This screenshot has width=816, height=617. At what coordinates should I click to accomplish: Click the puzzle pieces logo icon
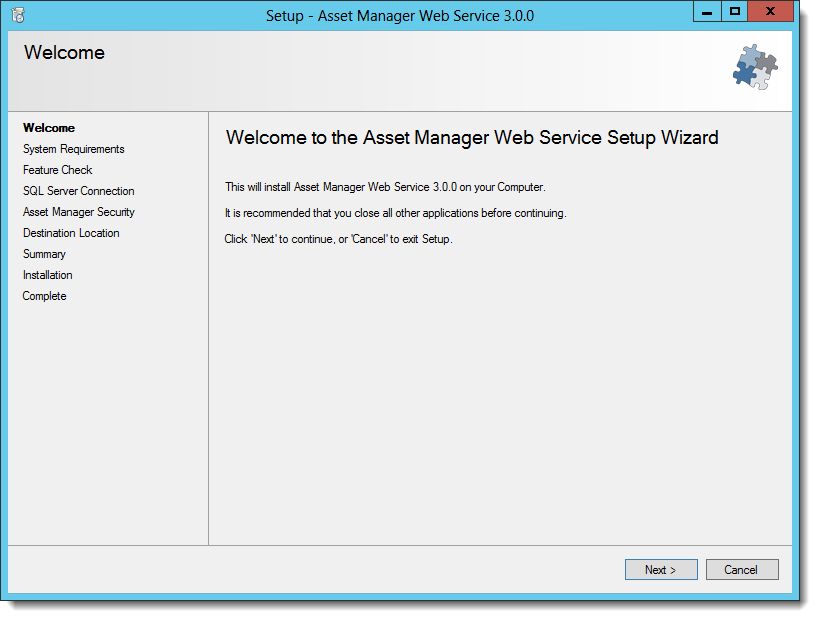pos(755,67)
